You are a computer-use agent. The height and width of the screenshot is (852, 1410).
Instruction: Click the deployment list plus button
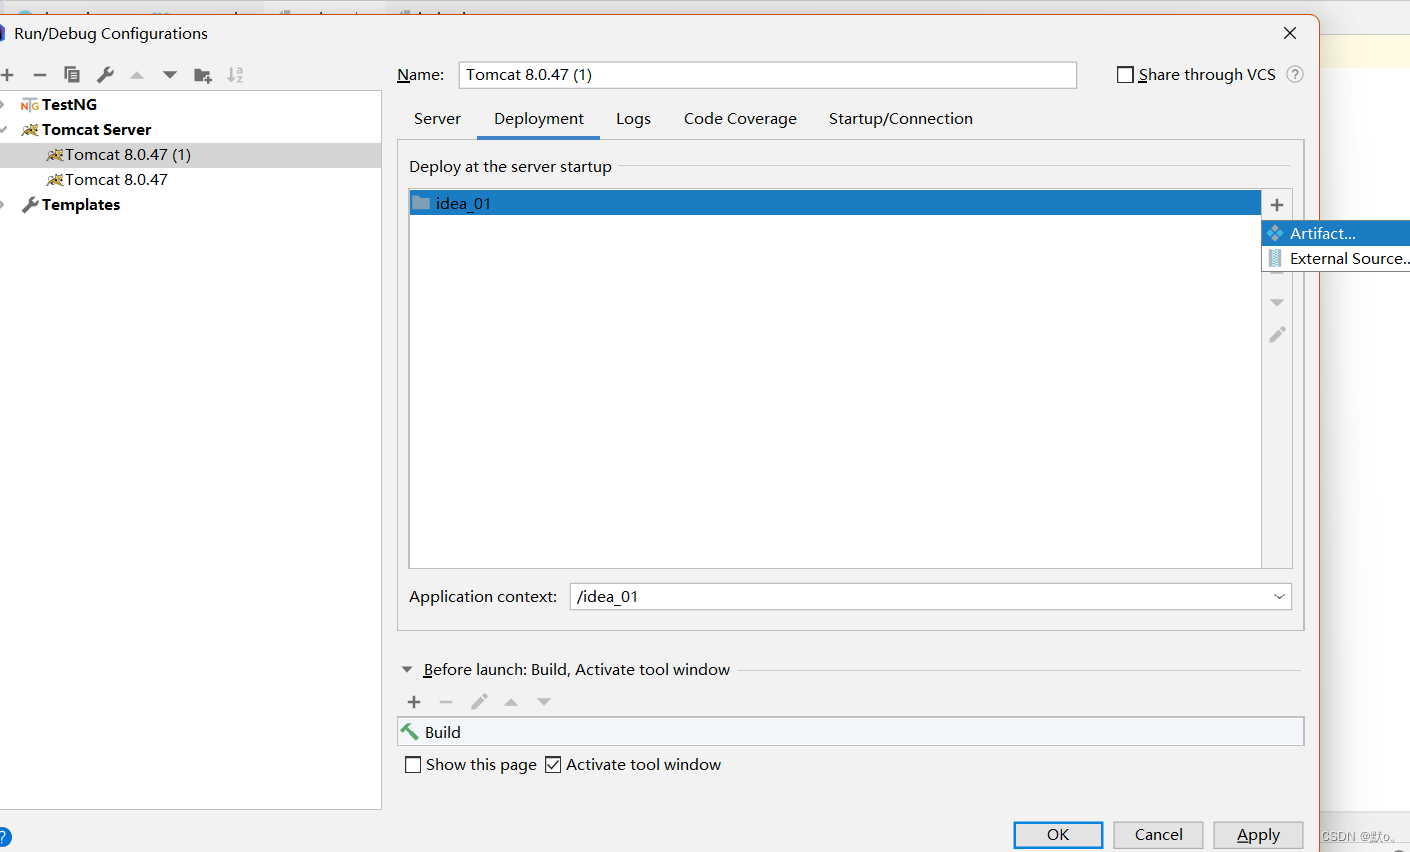click(x=1277, y=205)
